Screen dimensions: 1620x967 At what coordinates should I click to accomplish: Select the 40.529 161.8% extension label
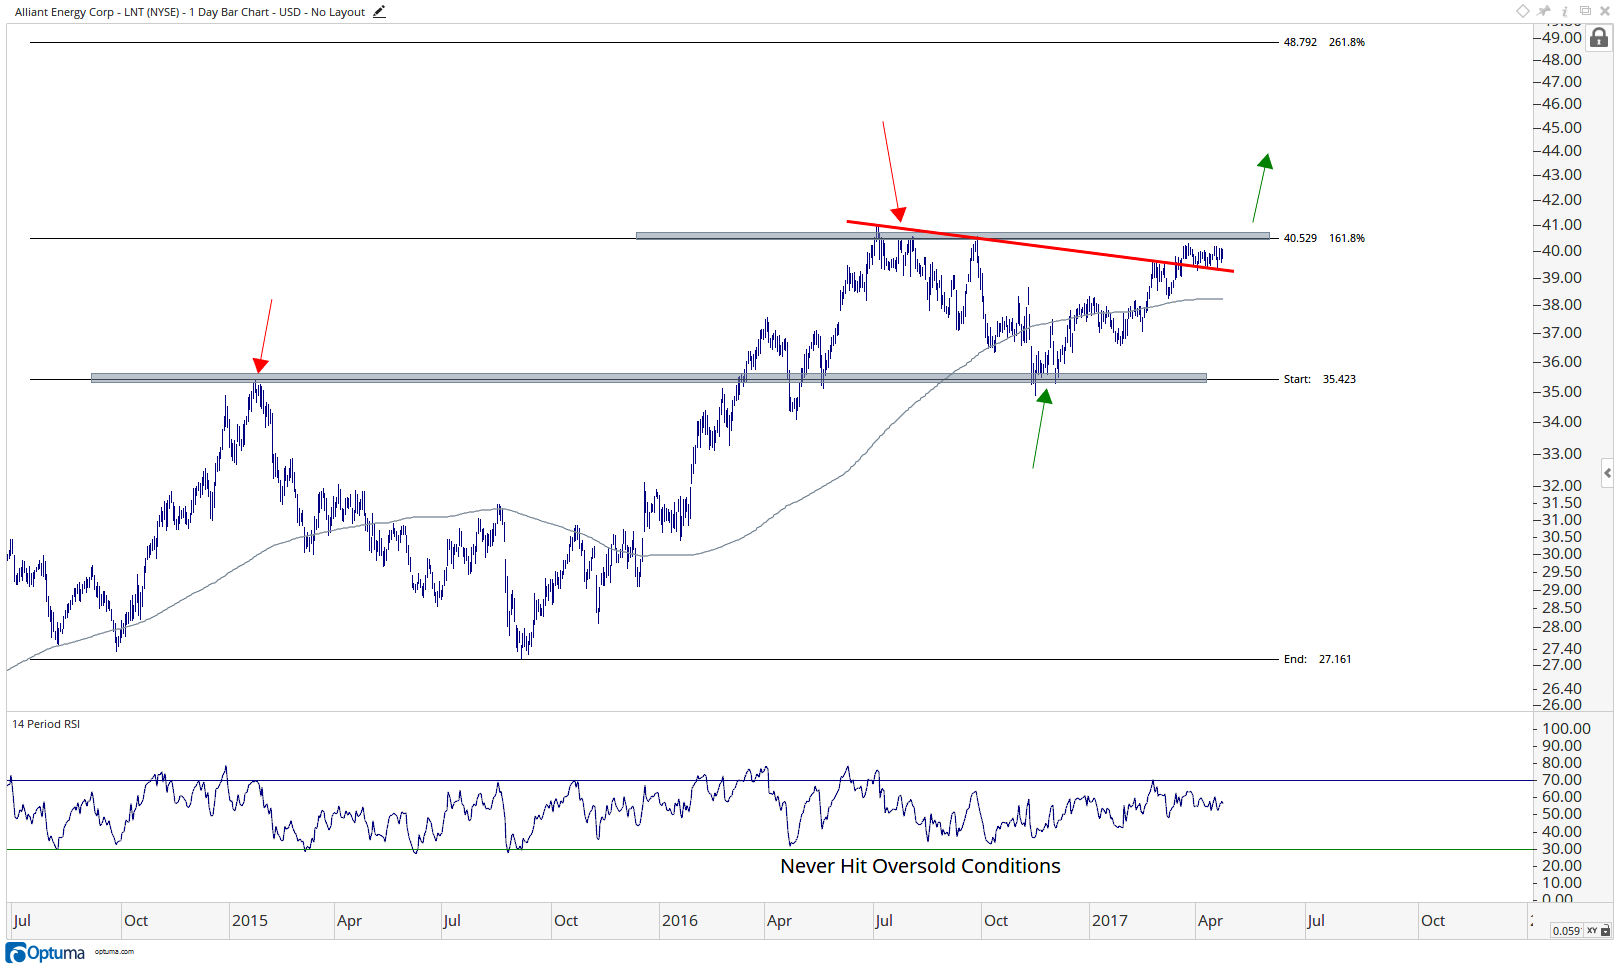1324,238
